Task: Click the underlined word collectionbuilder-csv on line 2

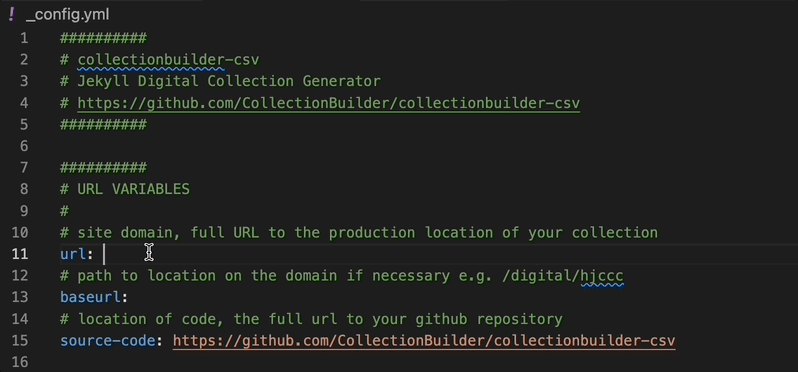Action: (x=168, y=60)
